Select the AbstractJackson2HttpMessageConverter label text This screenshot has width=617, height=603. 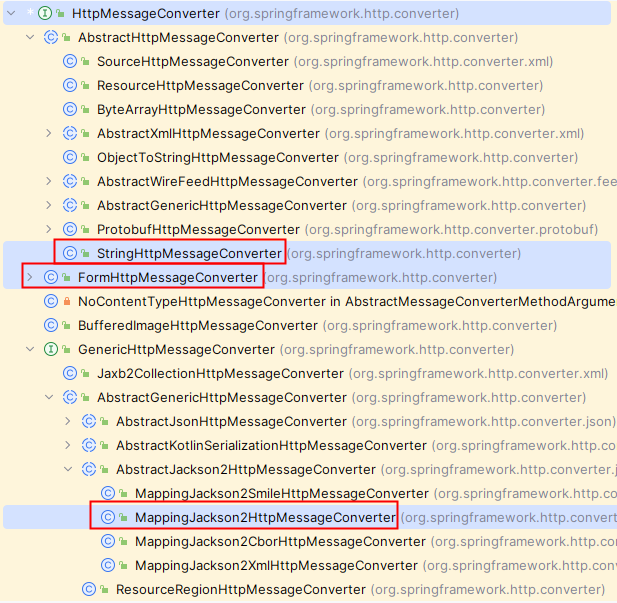pos(246,470)
